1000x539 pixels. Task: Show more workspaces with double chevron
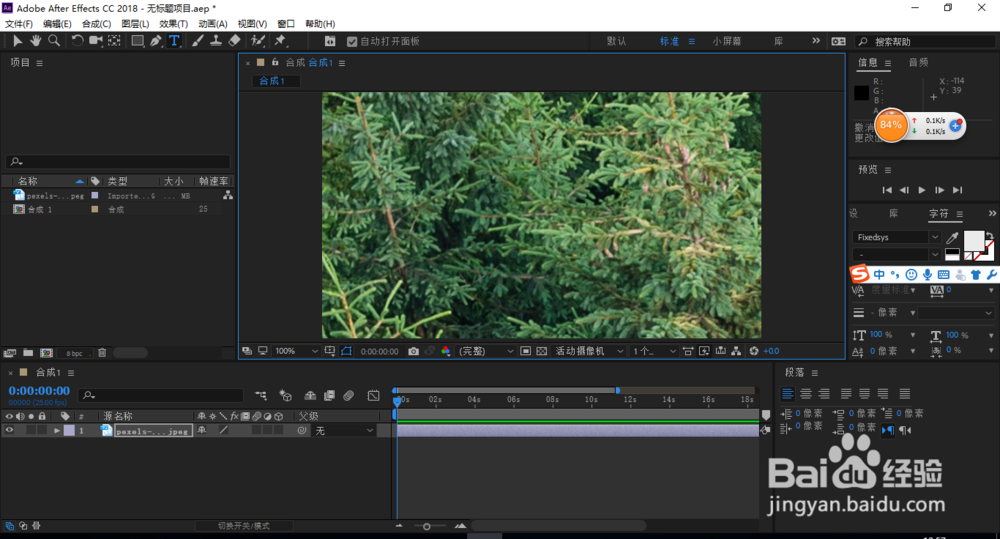(816, 41)
